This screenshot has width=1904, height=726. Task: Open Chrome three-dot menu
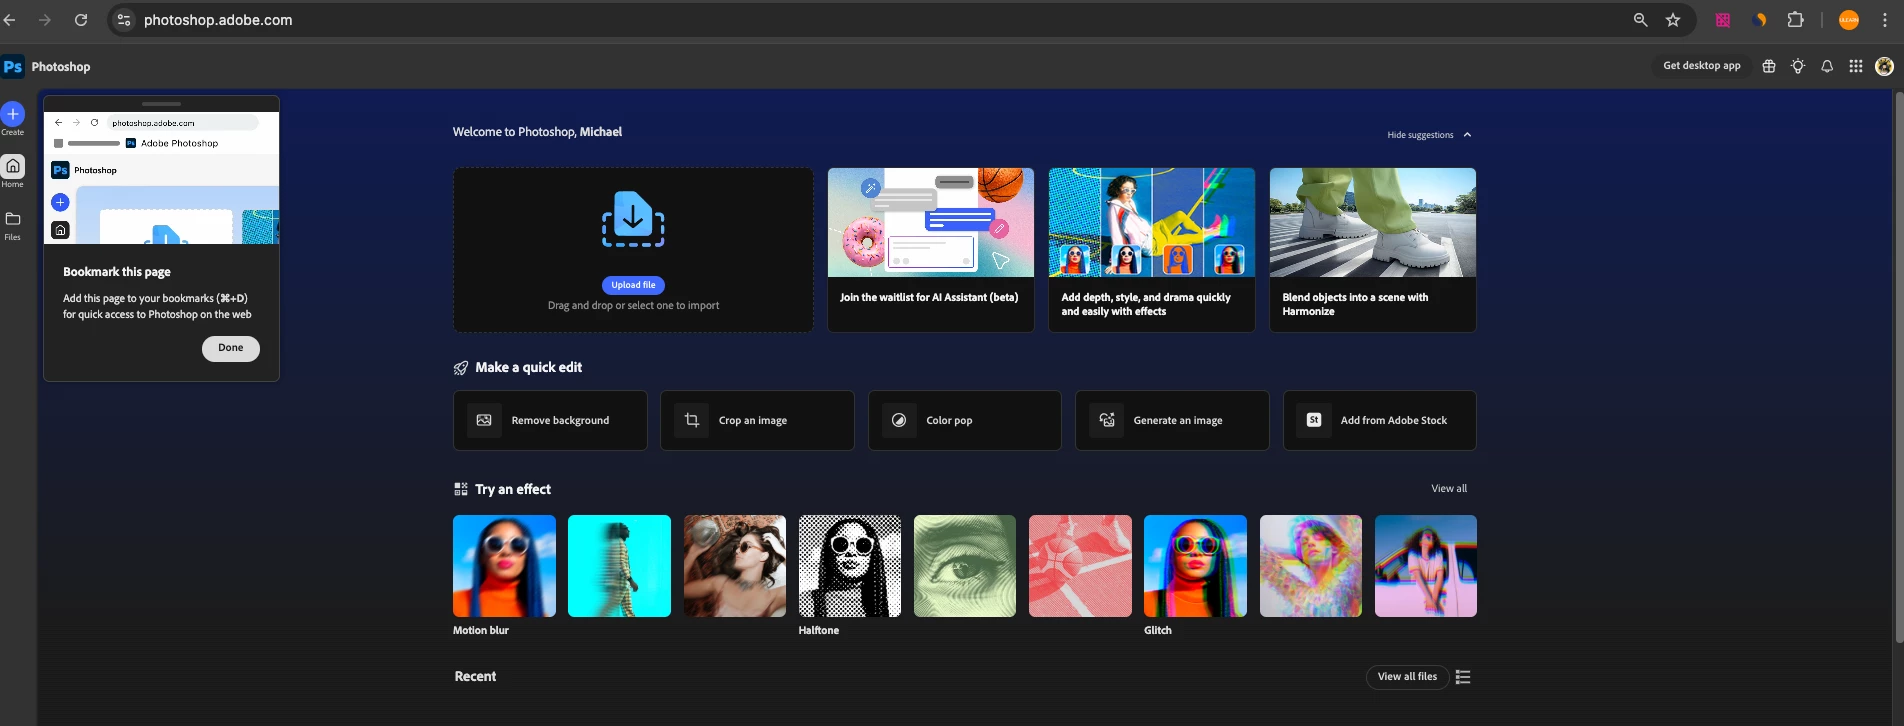click(1885, 20)
